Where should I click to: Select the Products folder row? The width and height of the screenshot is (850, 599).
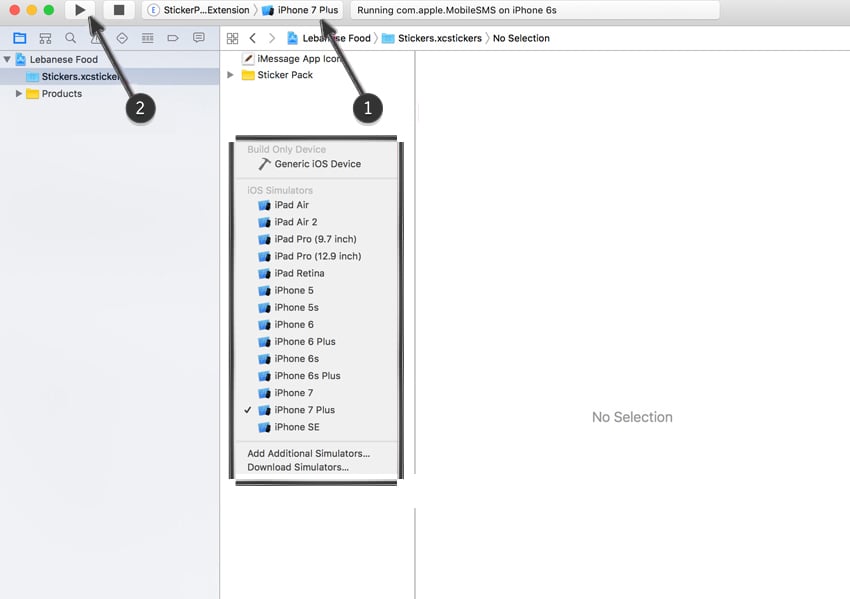pos(110,93)
